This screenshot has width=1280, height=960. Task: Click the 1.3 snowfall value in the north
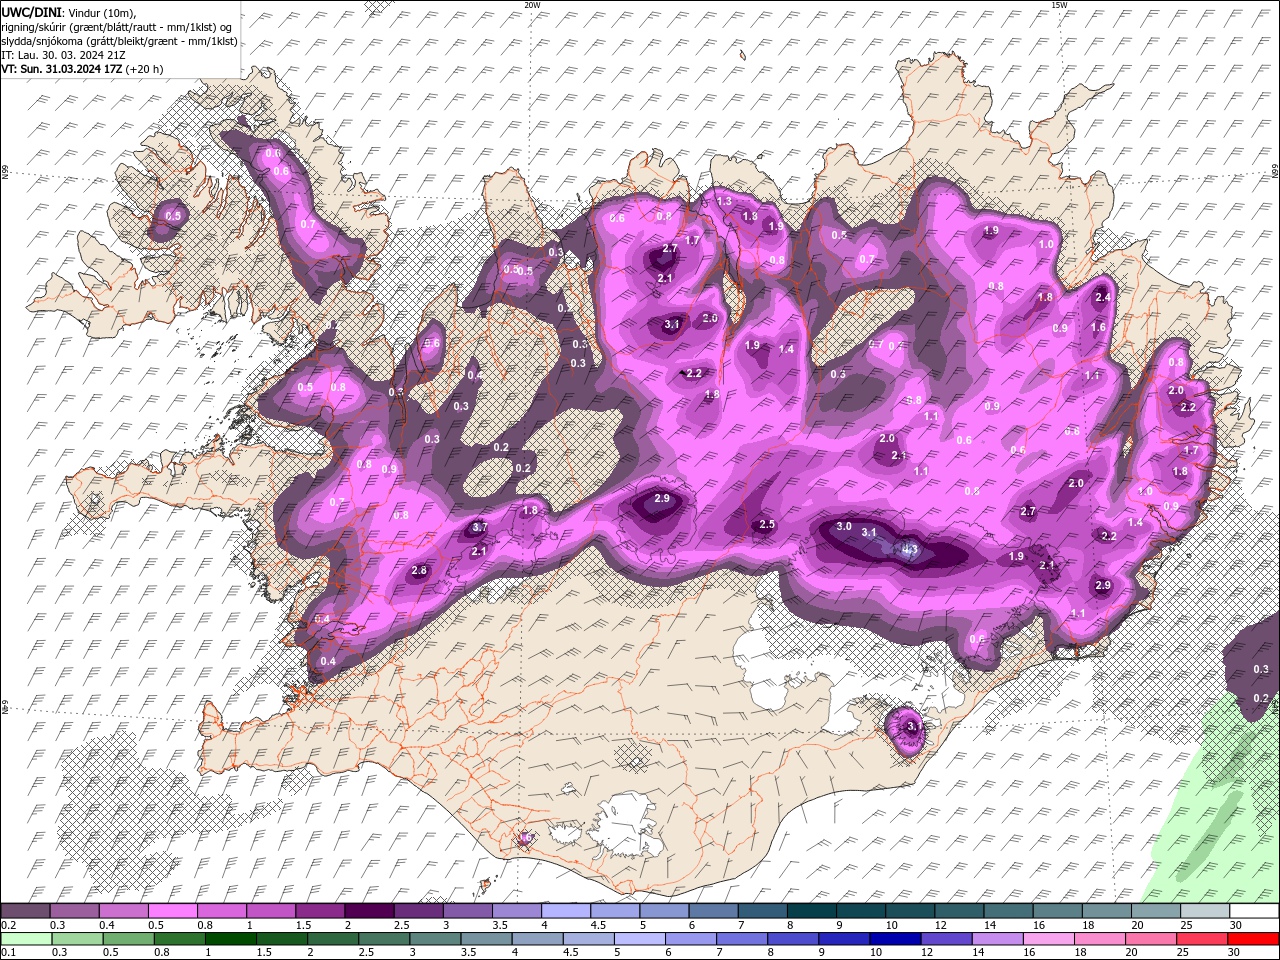(x=725, y=201)
